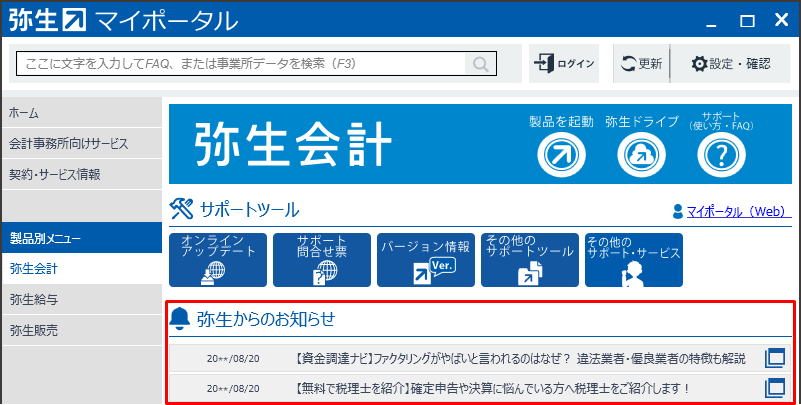
Task: Open バージョン情報 tile
Action: pyautogui.click(x=425, y=260)
